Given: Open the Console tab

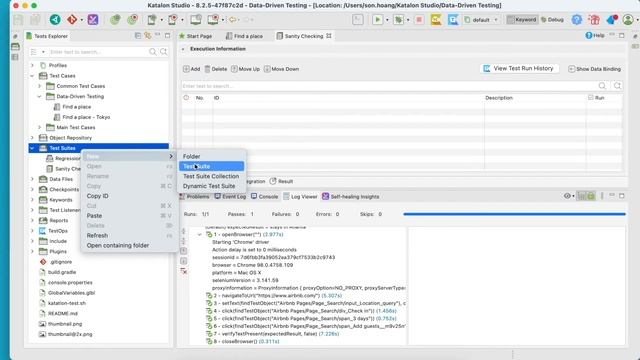Looking at the screenshot, I should coord(264,196).
